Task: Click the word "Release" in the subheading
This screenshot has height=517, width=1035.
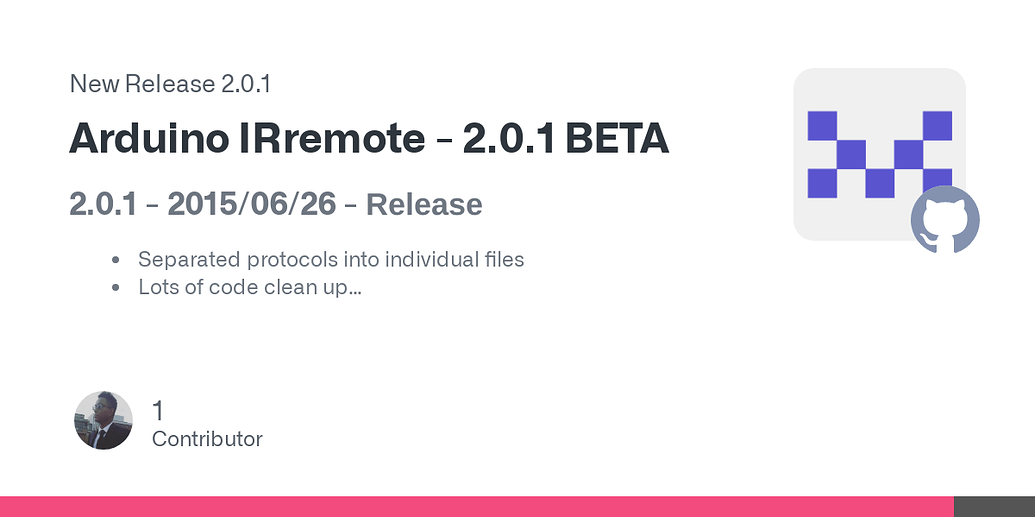Action: tap(424, 204)
